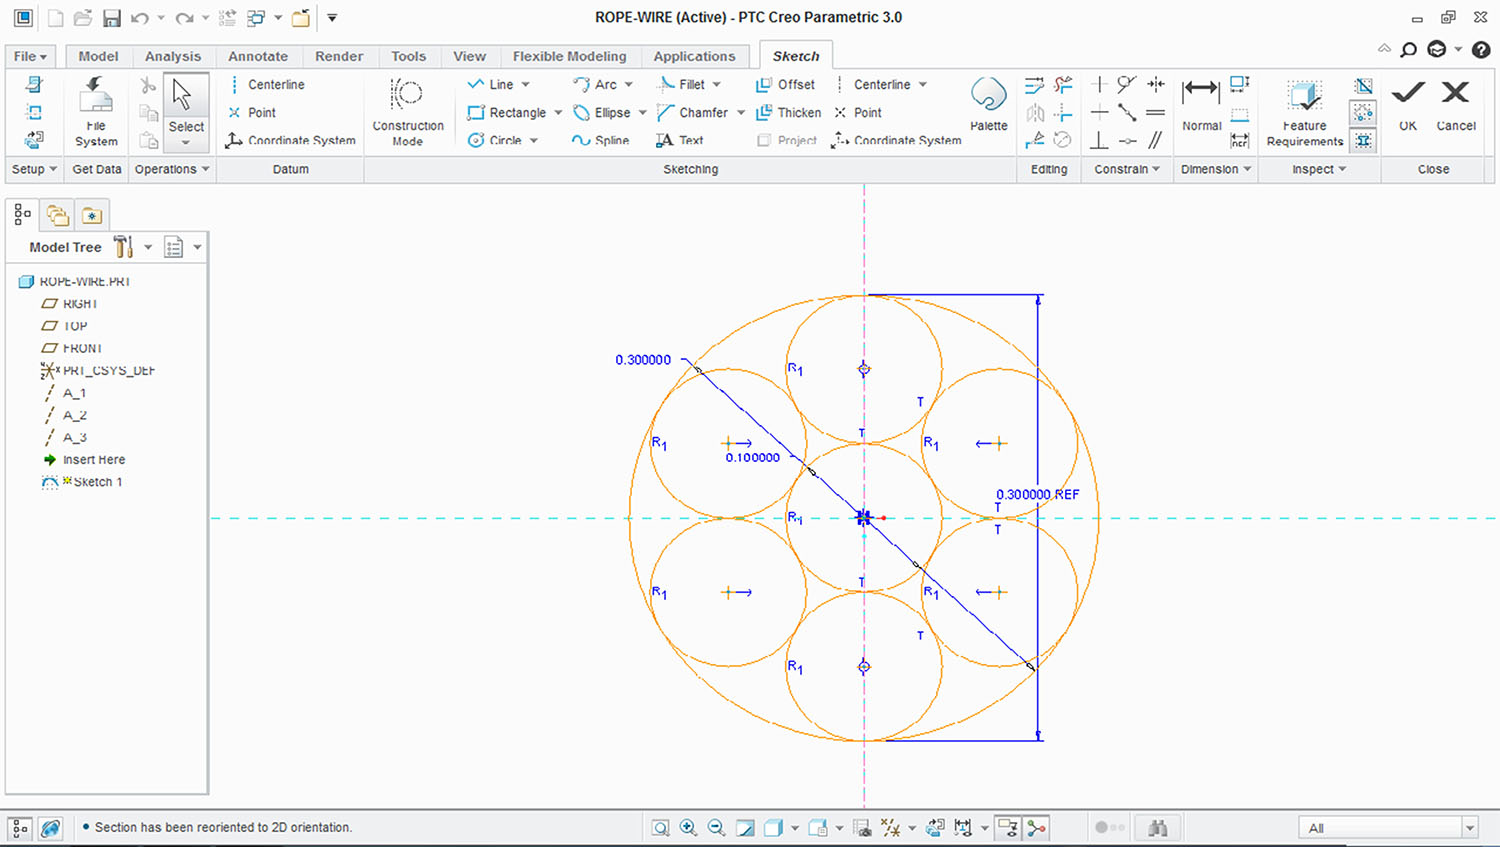Toggle dimension display in status toolbar
Screen dimensions: 1500x847
[x=962, y=827]
